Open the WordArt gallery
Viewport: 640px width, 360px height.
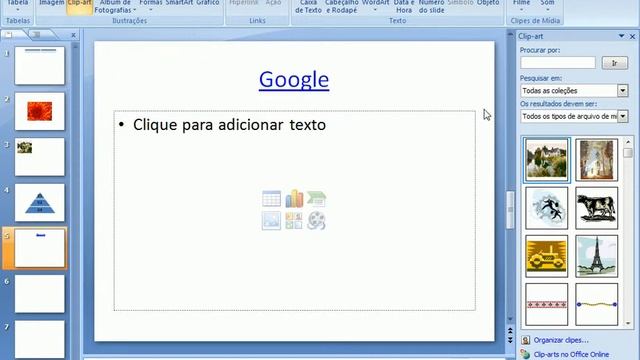tap(375, 7)
